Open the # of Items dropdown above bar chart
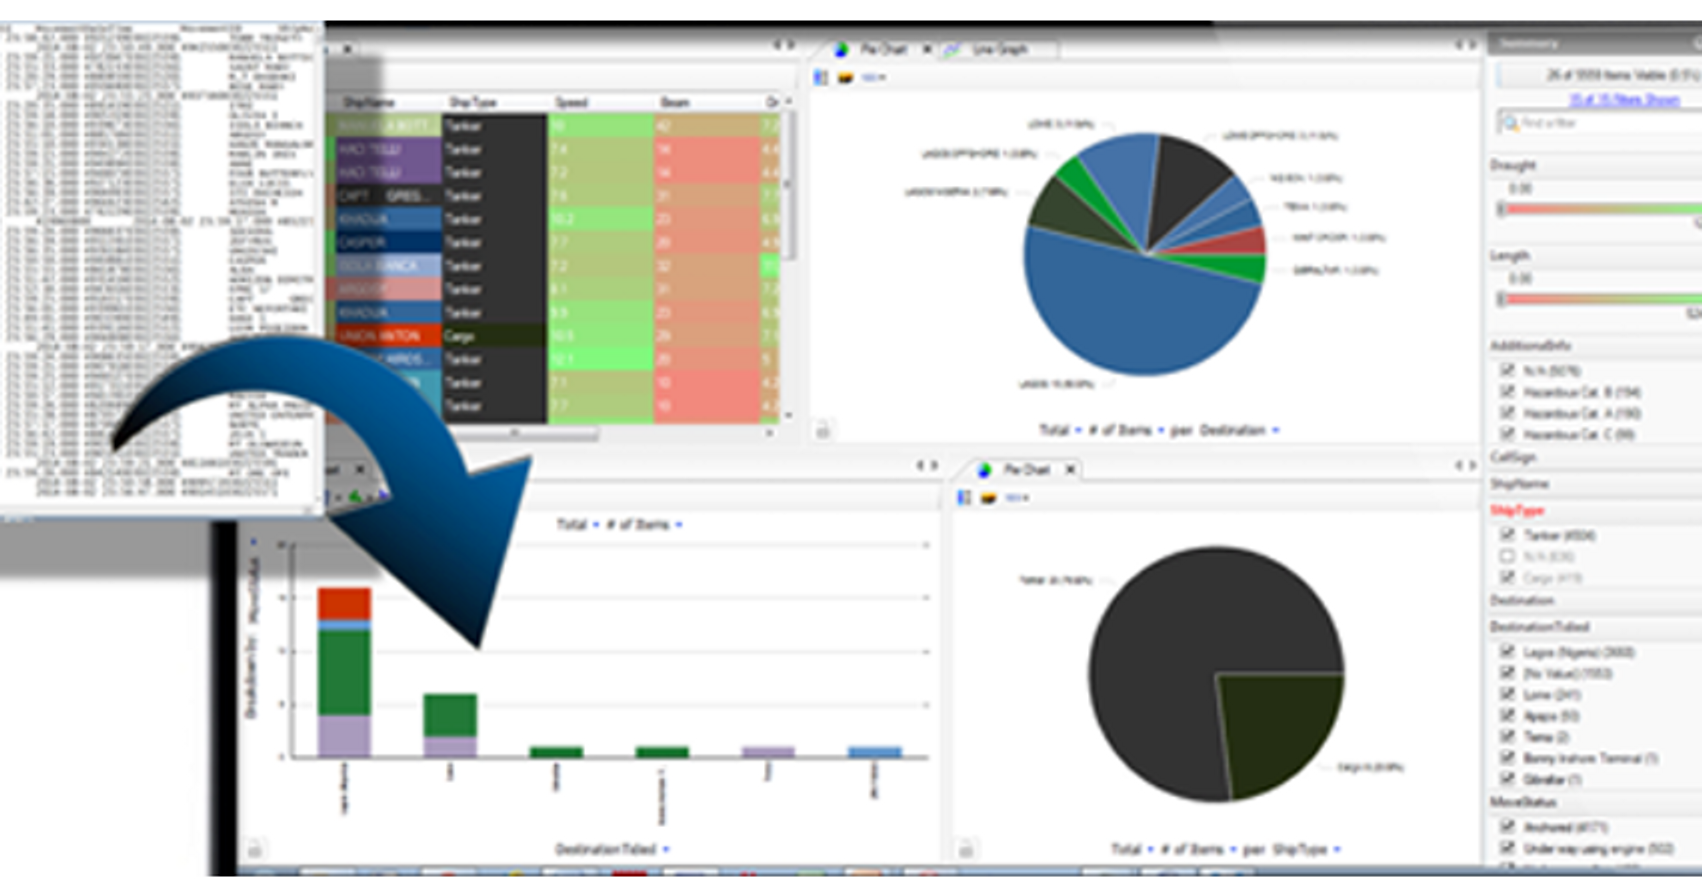Screen dimensions: 1702x894 point(645,524)
